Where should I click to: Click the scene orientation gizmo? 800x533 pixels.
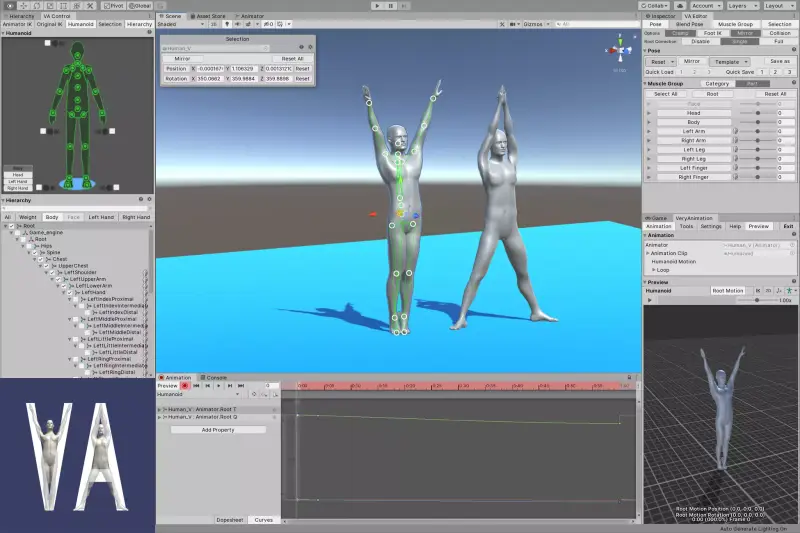pyautogui.click(x=620, y=50)
